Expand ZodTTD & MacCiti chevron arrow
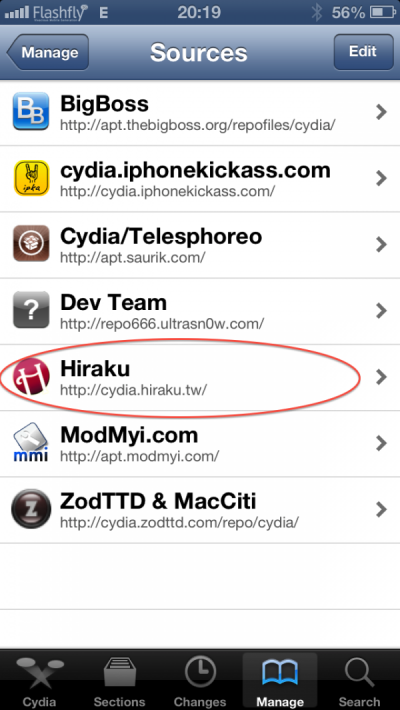Viewport: 400px width, 710px height. click(381, 509)
